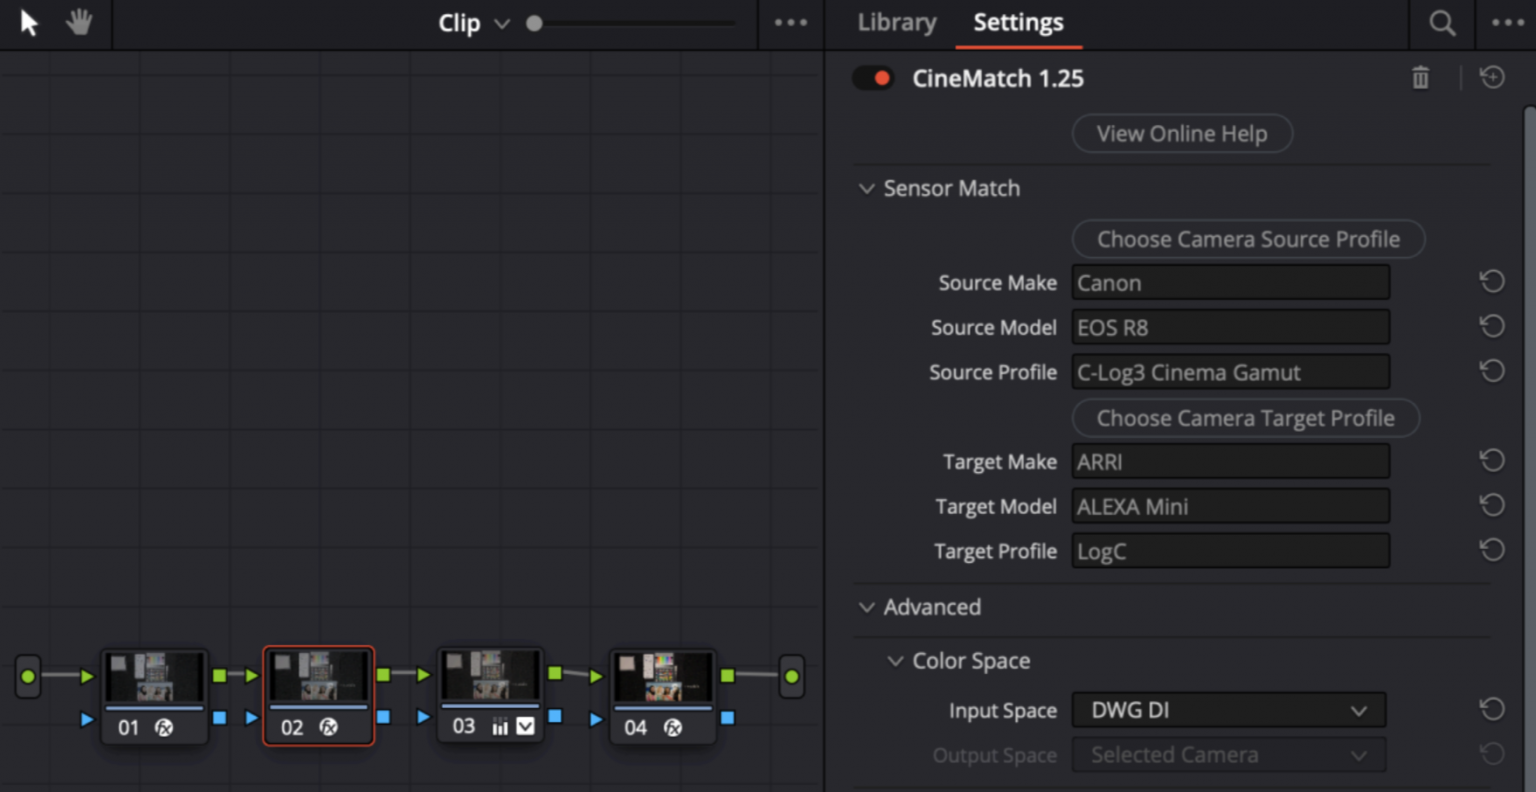The image size is (1536, 792).
Task: Collapse the Sensor Match section
Action: [866, 188]
